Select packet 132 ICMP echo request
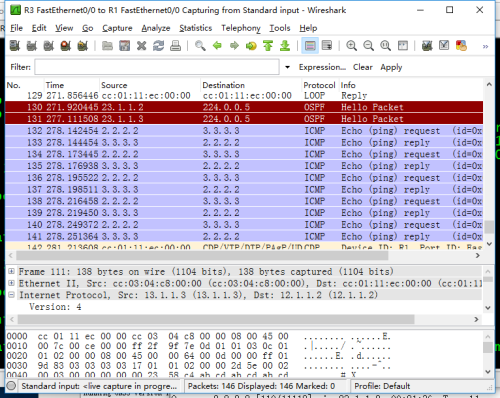Screen dimensions: 500x398 tap(244, 130)
